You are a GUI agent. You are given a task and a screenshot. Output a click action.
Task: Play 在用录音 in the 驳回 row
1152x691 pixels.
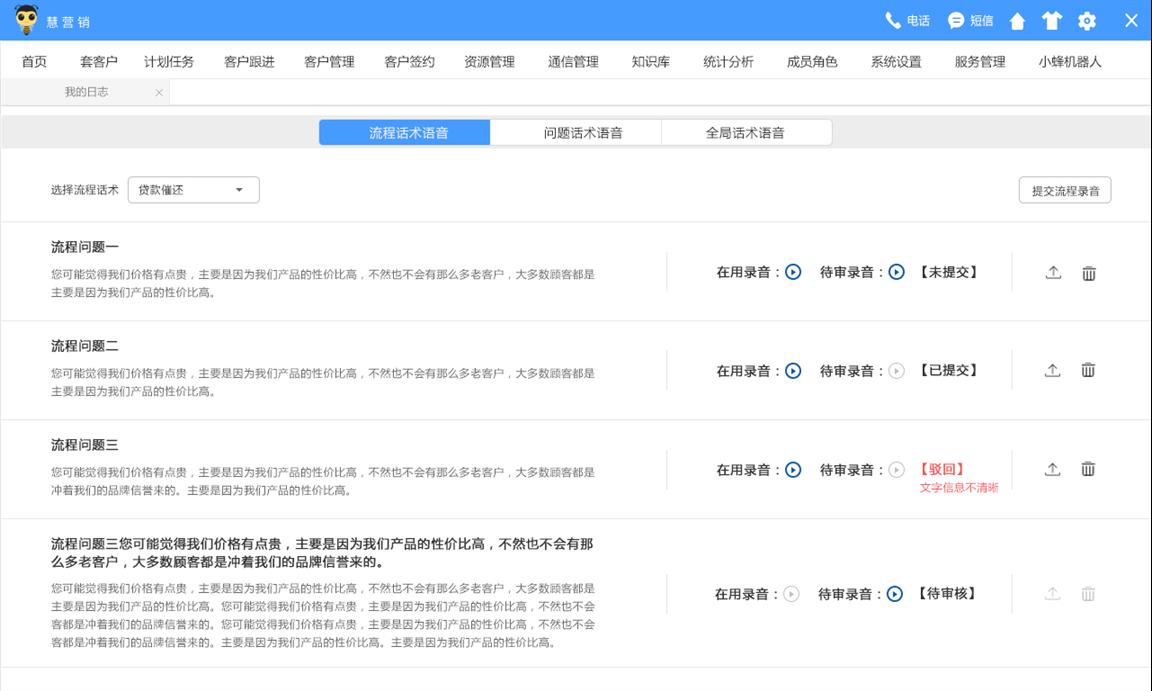[x=793, y=470]
